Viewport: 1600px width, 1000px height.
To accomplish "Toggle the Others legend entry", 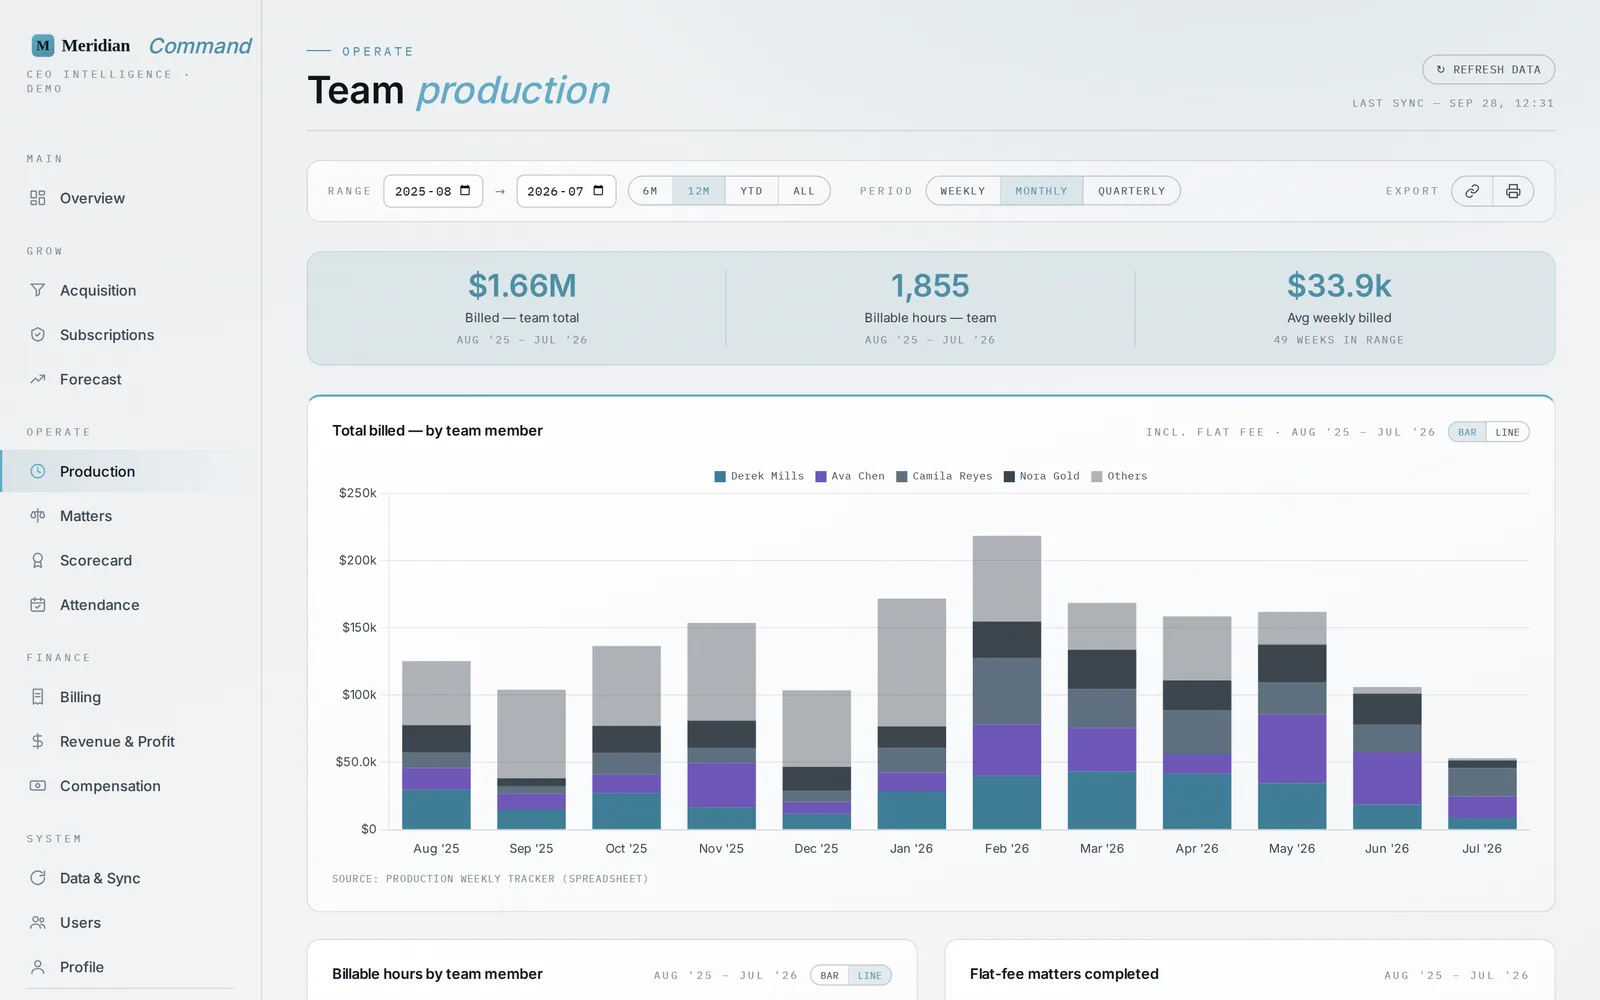I will pos(1119,477).
